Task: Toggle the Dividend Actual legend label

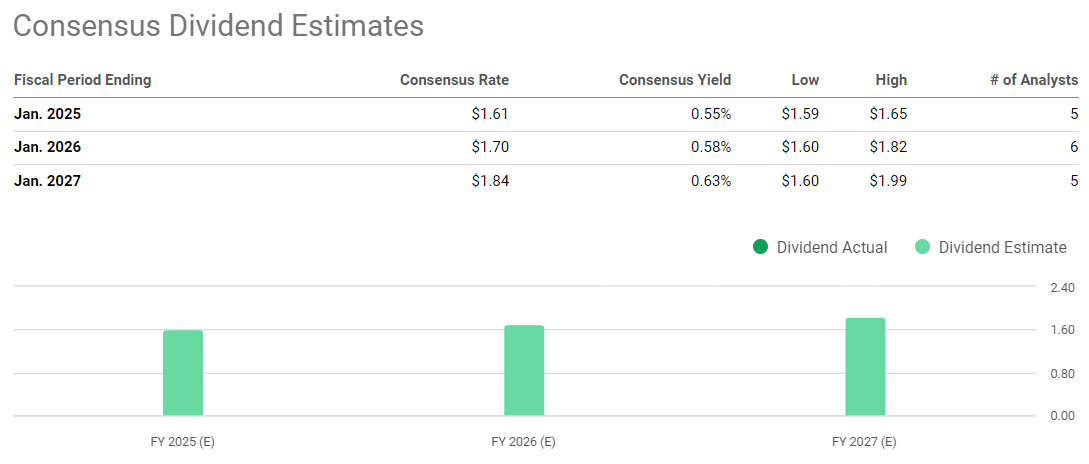Action: pos(832,247)
